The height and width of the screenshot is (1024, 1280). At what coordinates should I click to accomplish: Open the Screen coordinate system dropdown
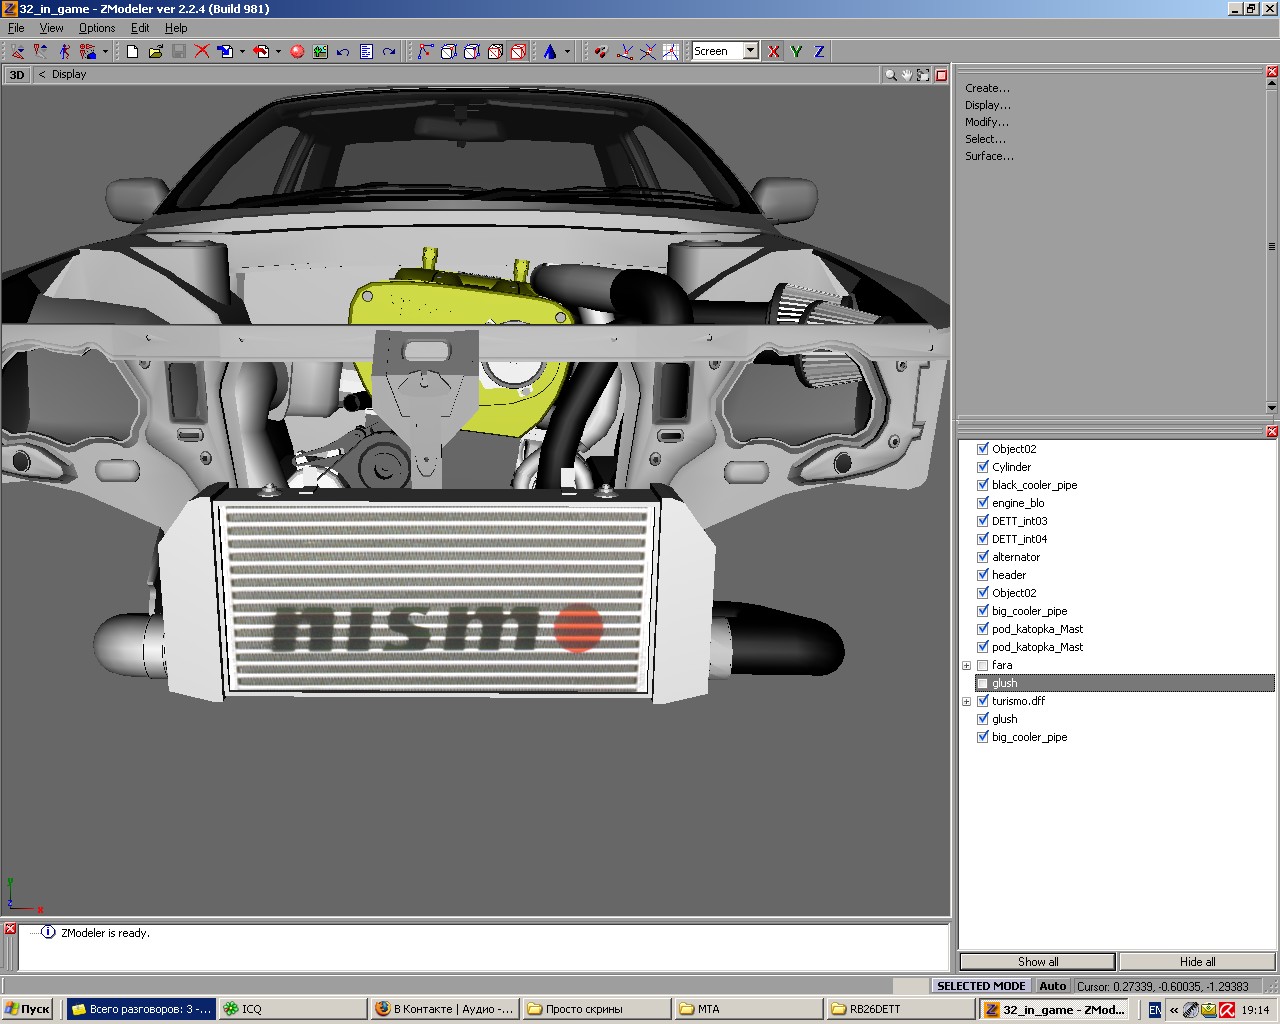click(750, 51)
